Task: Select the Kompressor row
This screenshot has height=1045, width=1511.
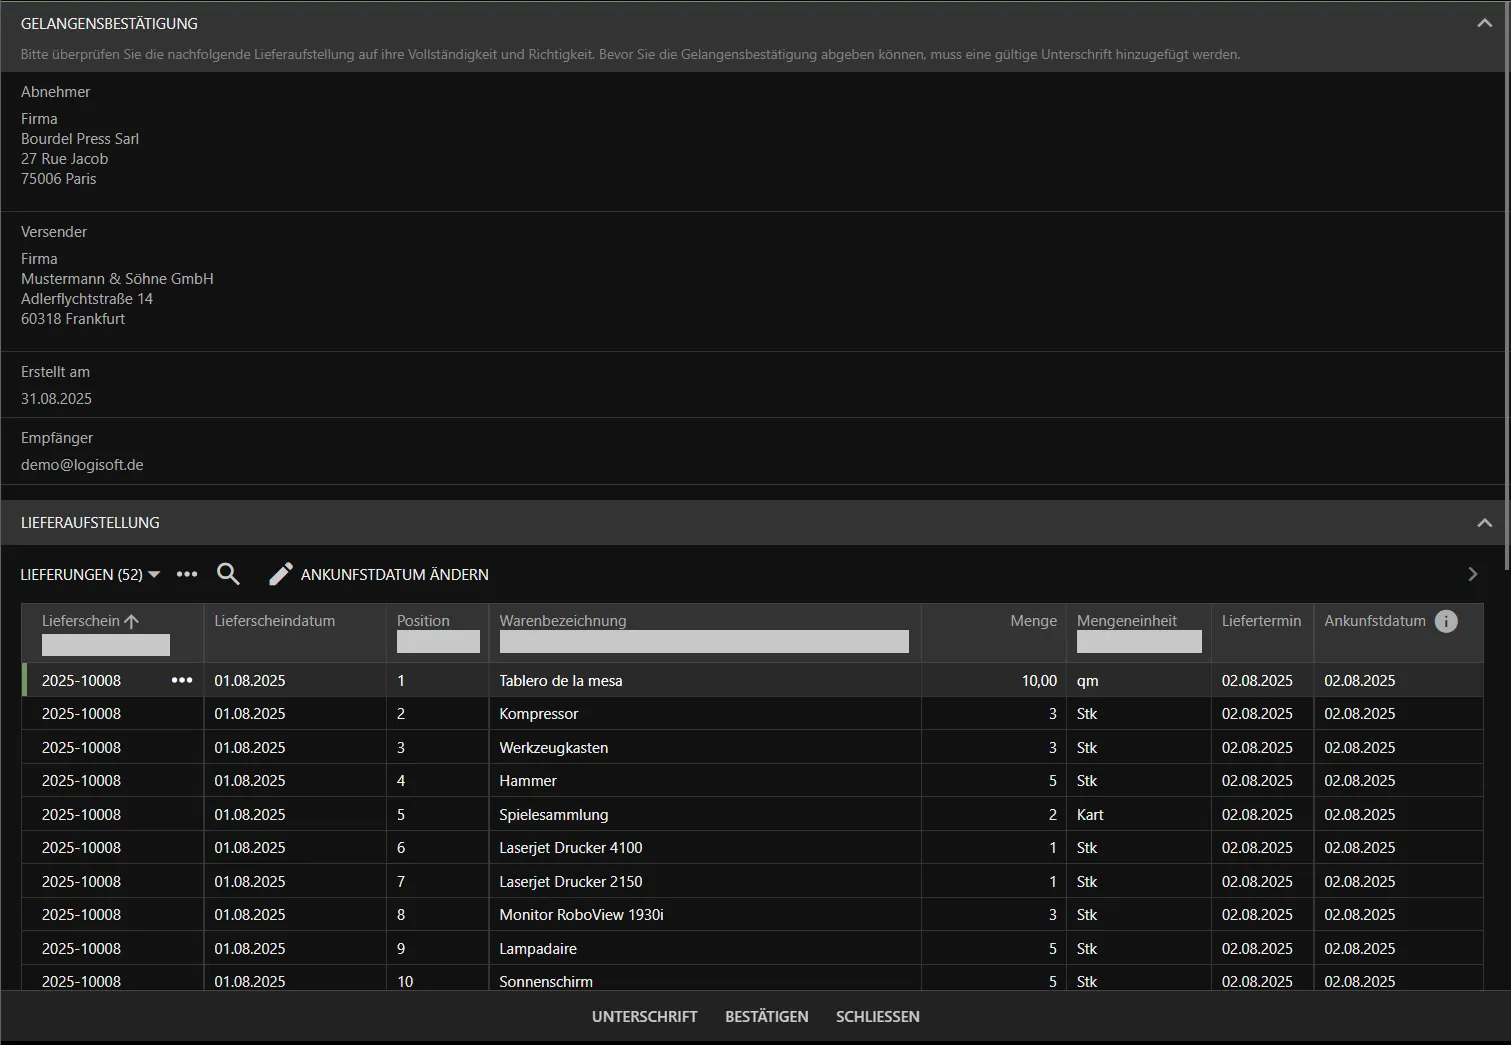Action: tap(752, 714)
